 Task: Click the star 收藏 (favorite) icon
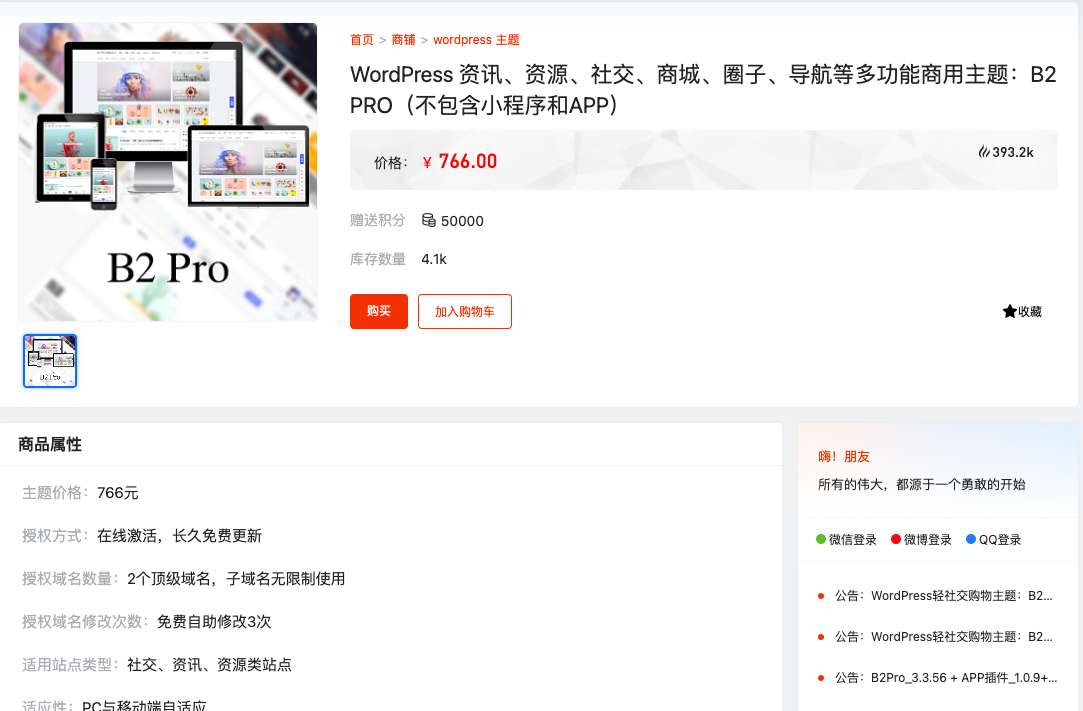pyautogui.click(x=1009, y=311)
